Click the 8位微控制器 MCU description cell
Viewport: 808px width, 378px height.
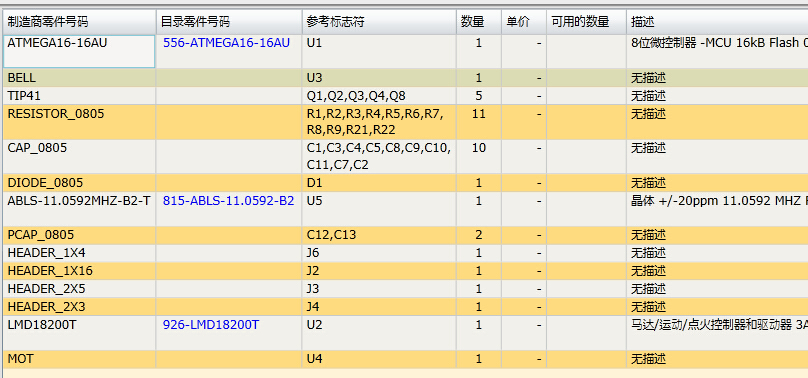click(x=717, y=51)
